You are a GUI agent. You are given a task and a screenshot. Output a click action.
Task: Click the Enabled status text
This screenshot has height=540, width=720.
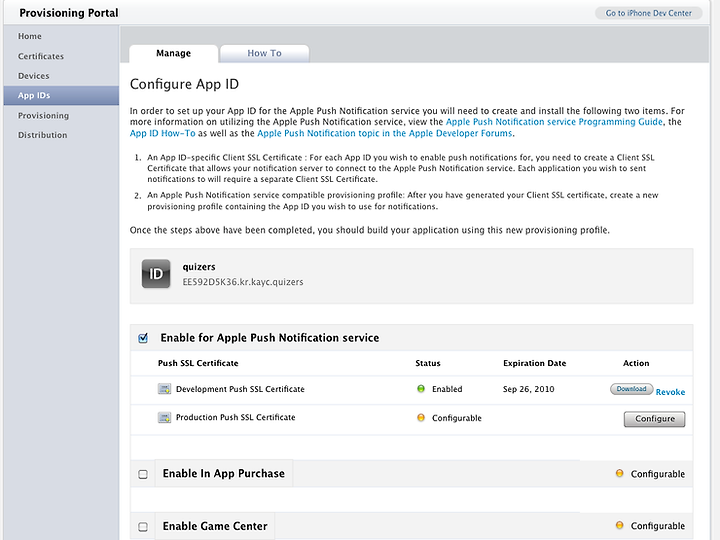pos(447,389)
